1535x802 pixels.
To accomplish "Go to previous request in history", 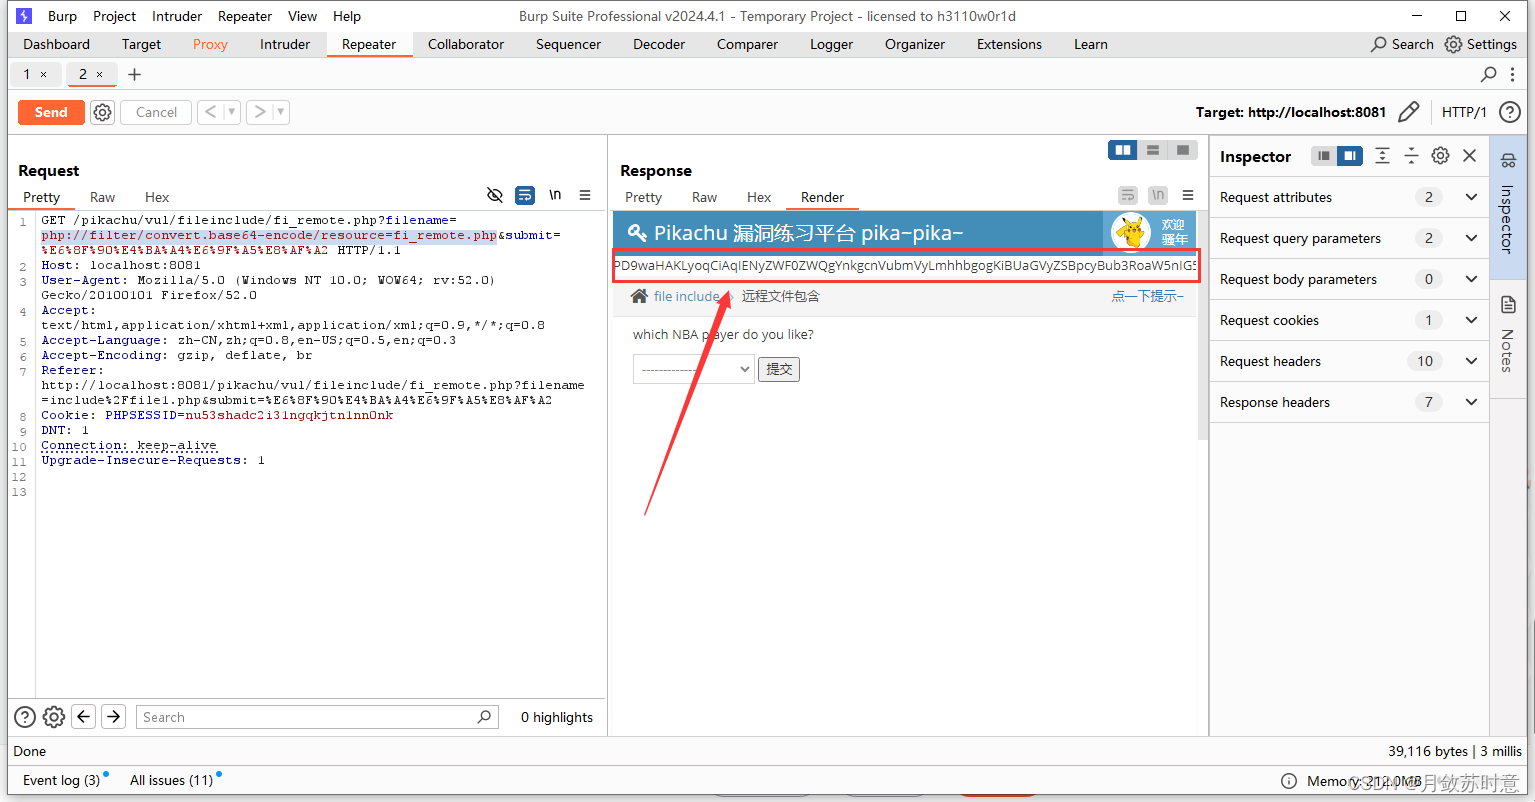I will tap(210, 112).
